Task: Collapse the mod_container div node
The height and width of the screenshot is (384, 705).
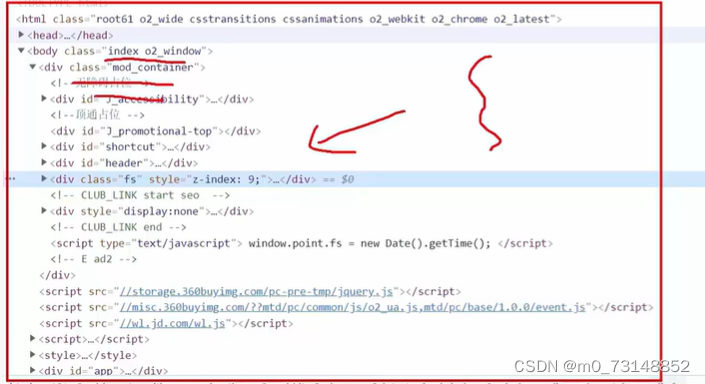Action: pos(32,67)
